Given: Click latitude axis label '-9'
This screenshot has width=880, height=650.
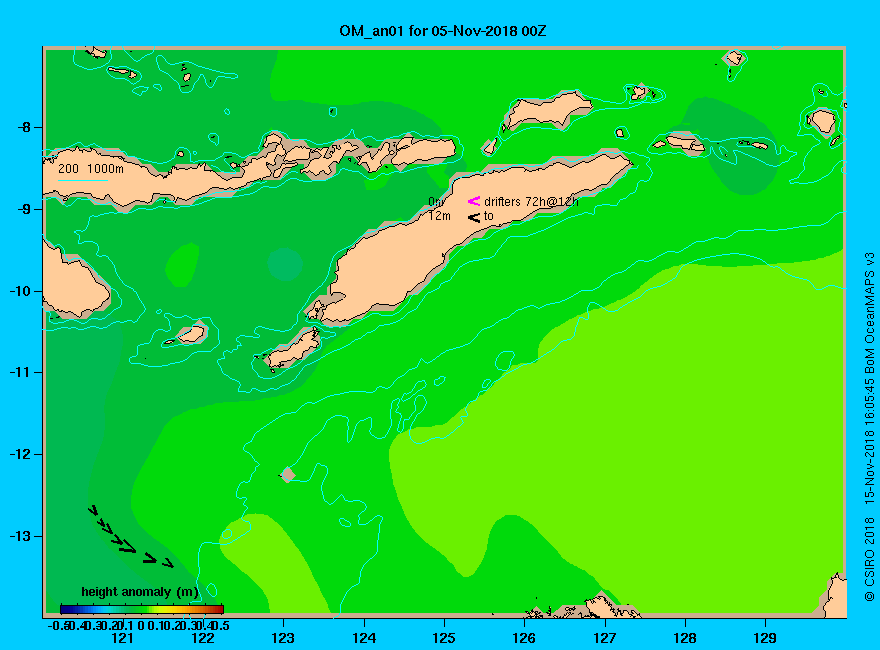Looking at the screenshot, I should tap(24, 209).
